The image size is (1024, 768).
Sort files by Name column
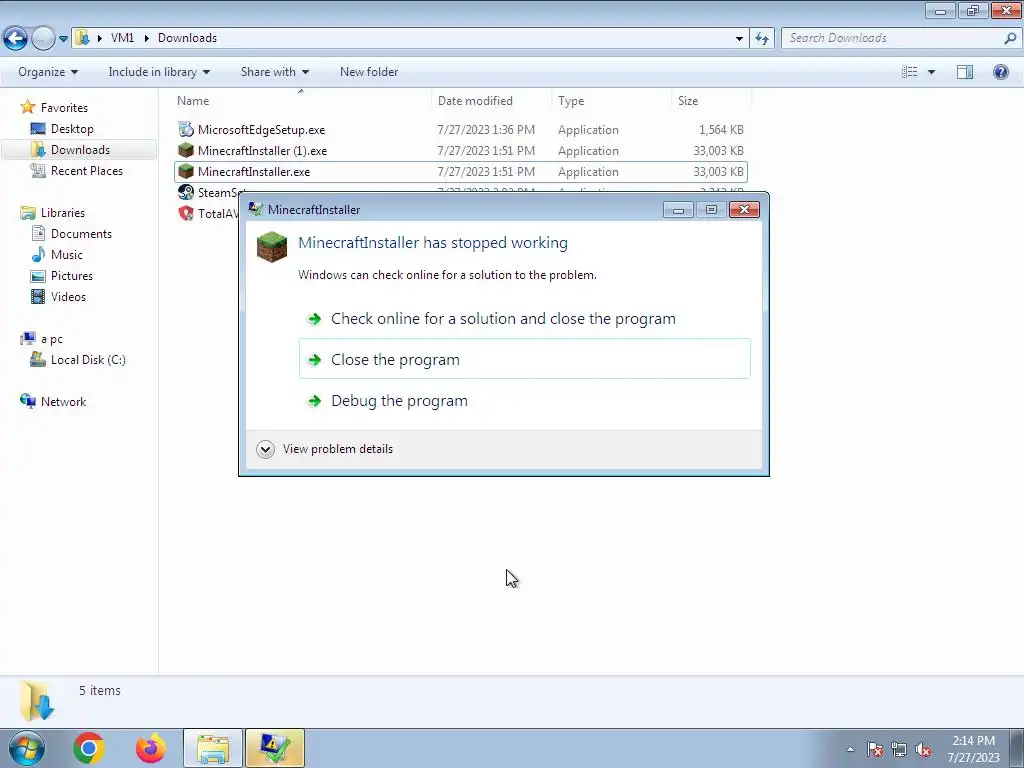(302, 101)
